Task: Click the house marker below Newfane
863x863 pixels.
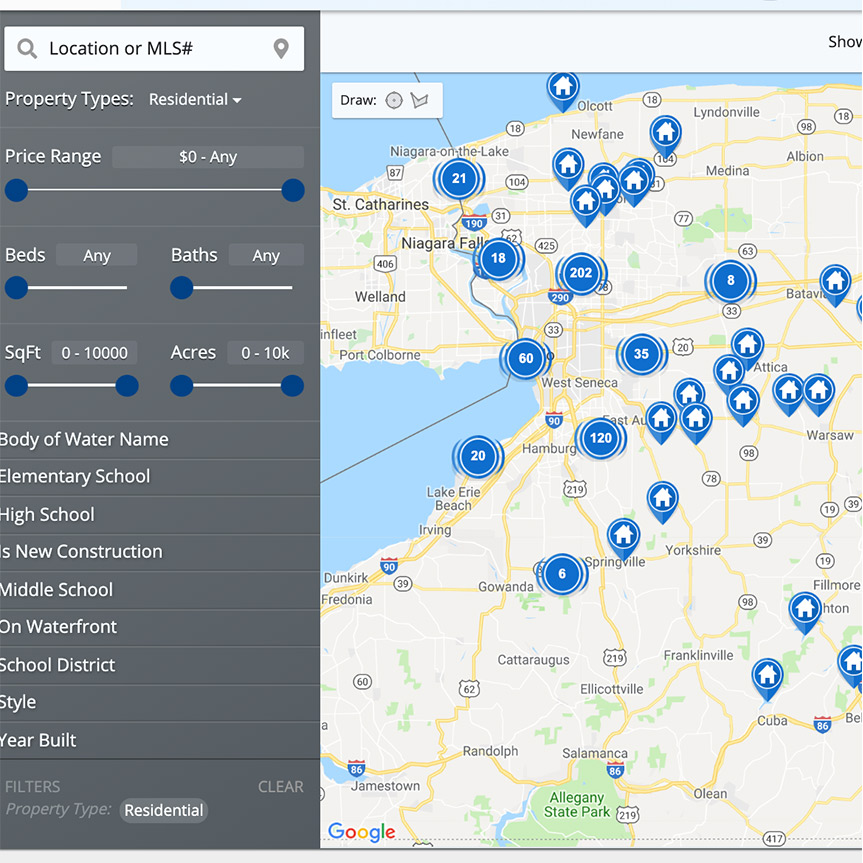Action: pyautogui.click(x=568, y=168)
